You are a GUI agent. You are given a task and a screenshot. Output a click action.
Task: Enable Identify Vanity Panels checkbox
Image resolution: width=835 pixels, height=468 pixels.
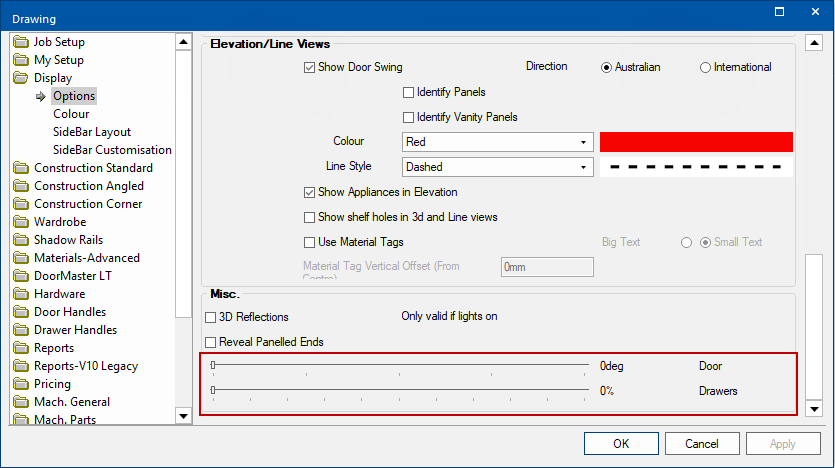(408, 117)
